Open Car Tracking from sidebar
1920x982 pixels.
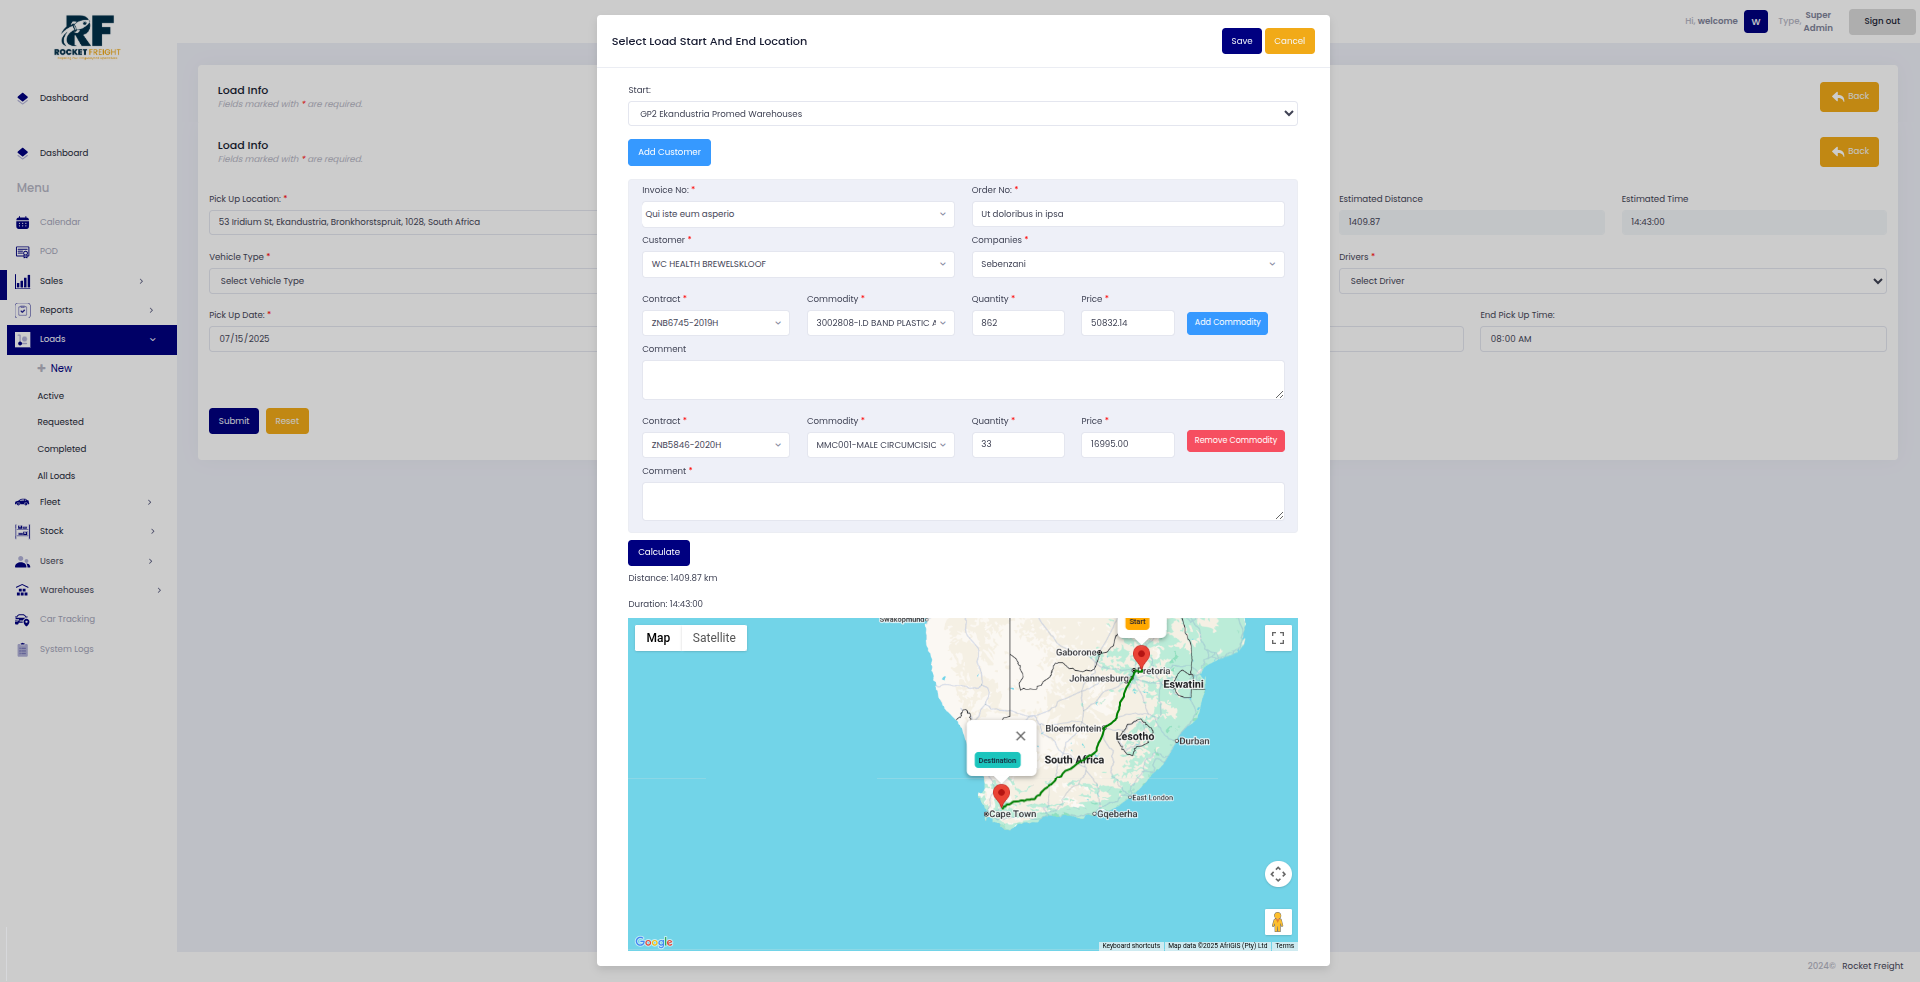pyautogui.click(x=67, y=619)
